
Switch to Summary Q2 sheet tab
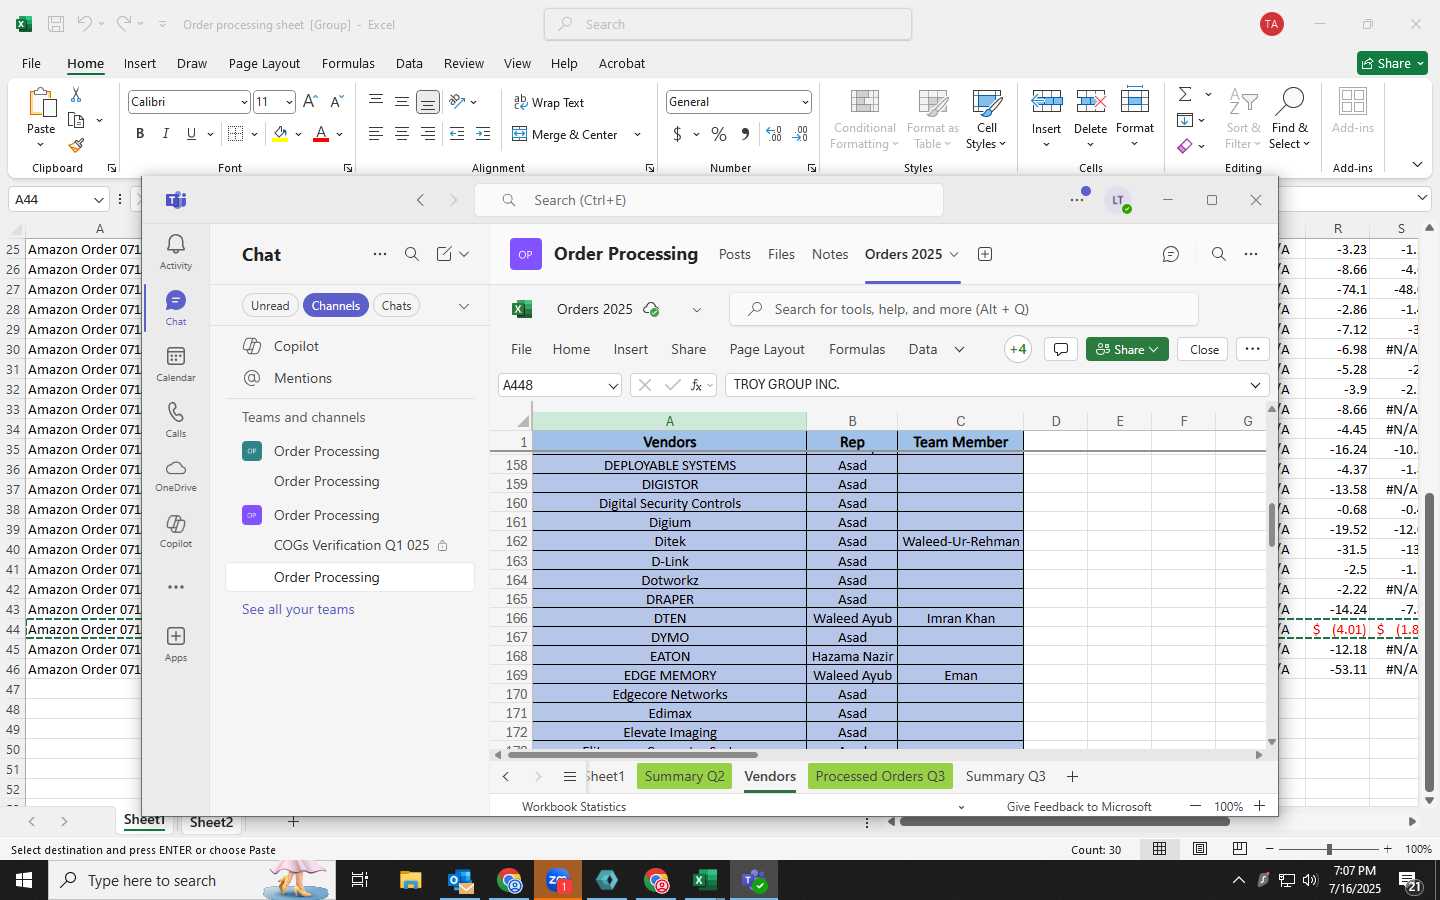click(684, 776)
